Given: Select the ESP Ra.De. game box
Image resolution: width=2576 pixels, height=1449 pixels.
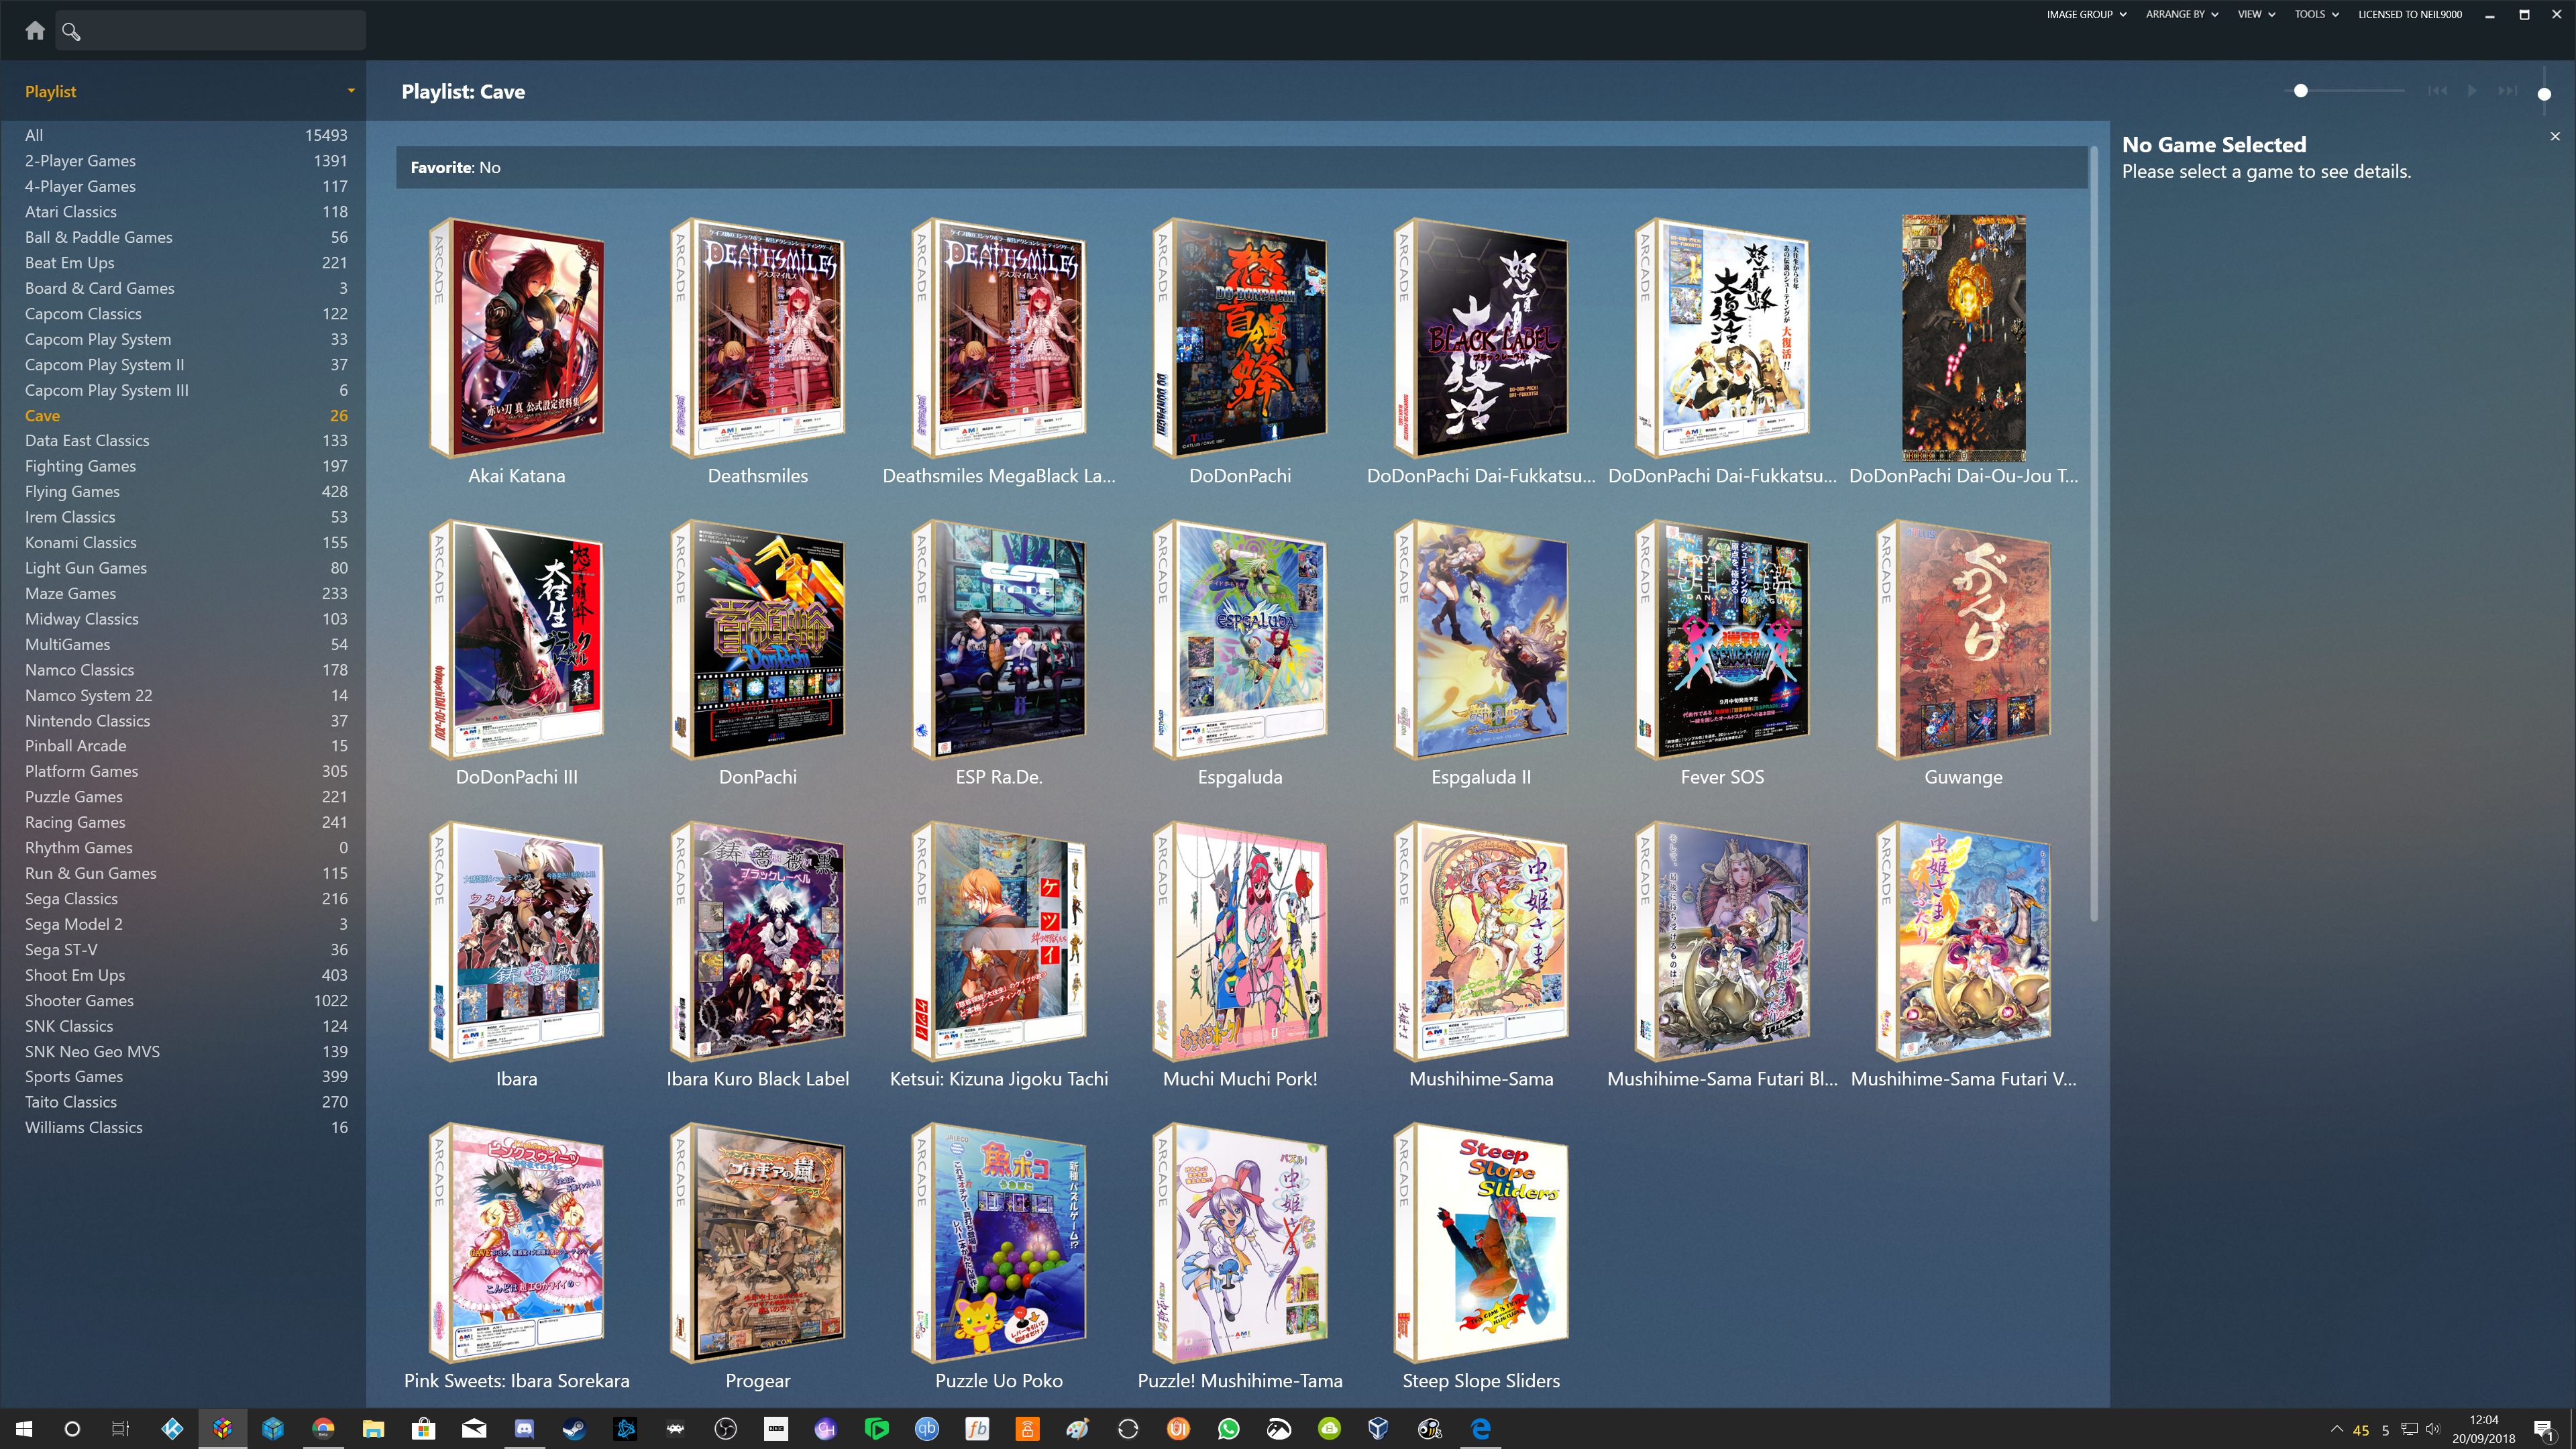Looking at the screenshot, I should [x=999, y=640].
